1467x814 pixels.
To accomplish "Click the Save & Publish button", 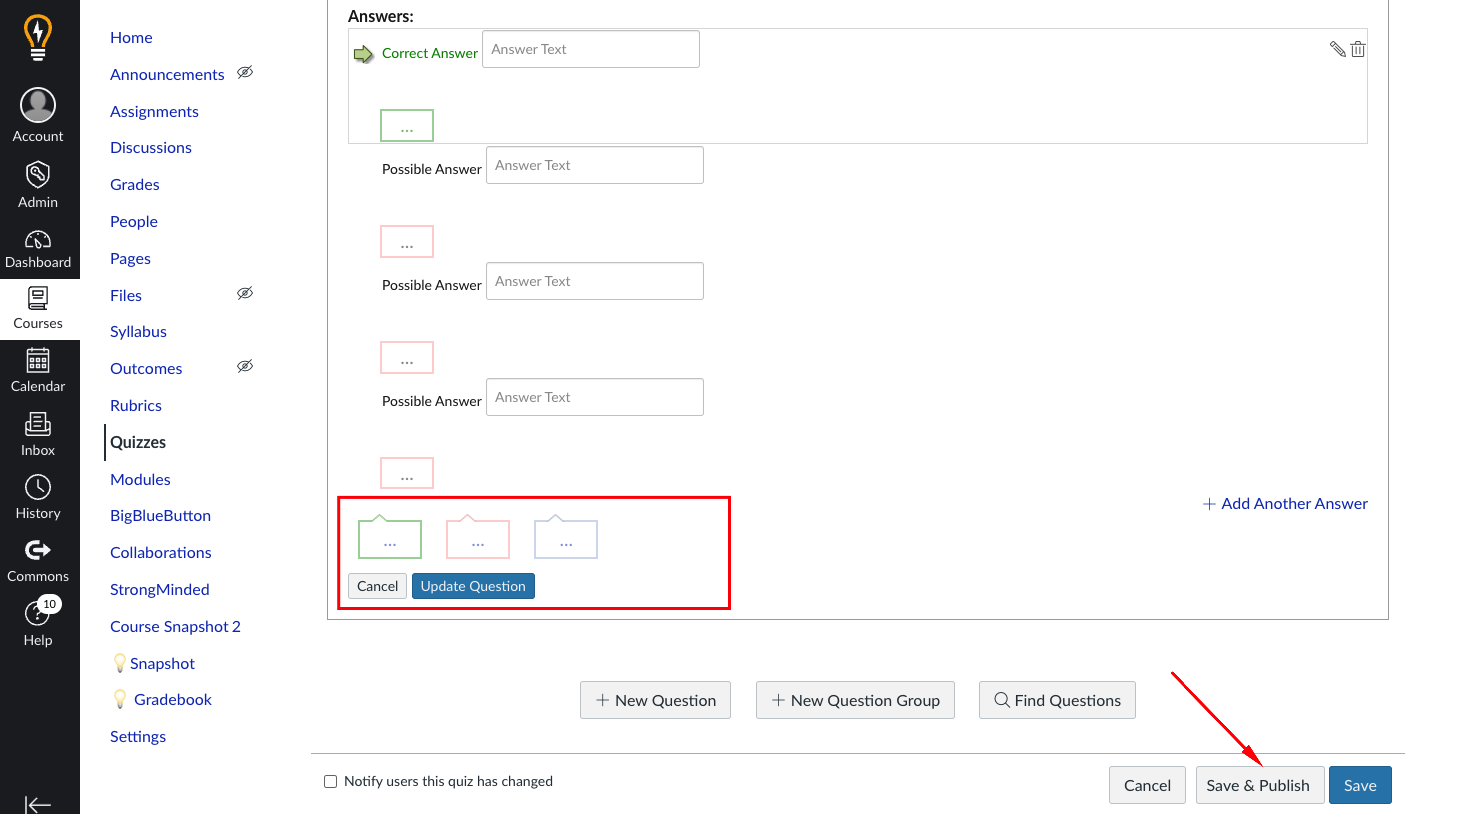I will coord(1259,785).
